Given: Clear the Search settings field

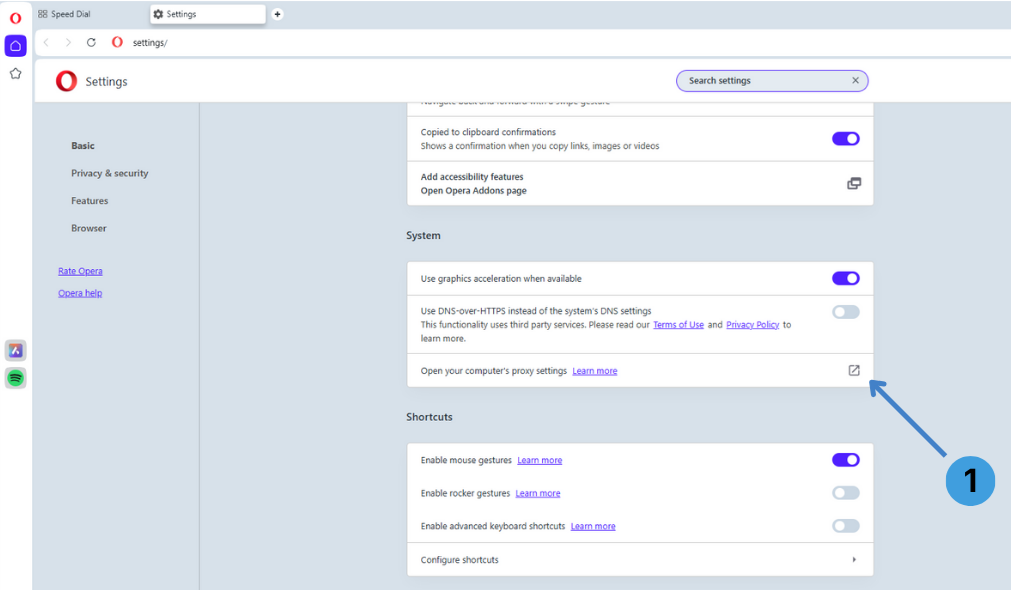Looking at the screenshot, I should tap(855, 81).
